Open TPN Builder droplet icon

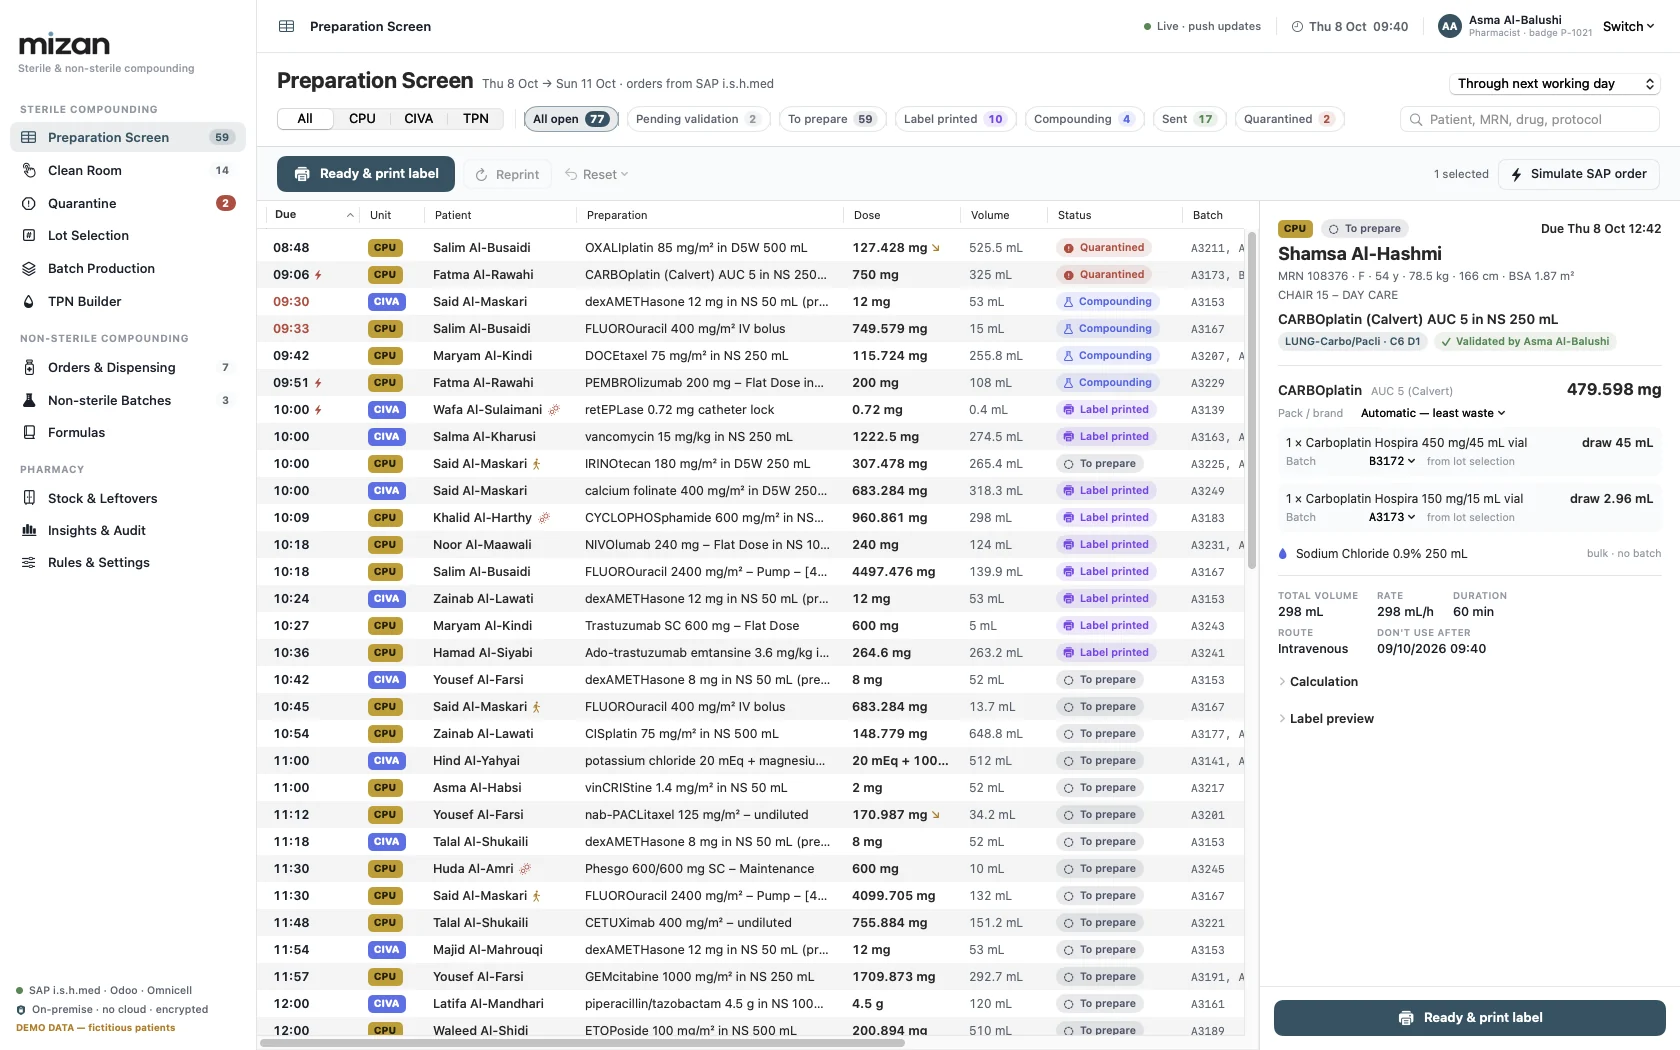coord(29,301)
